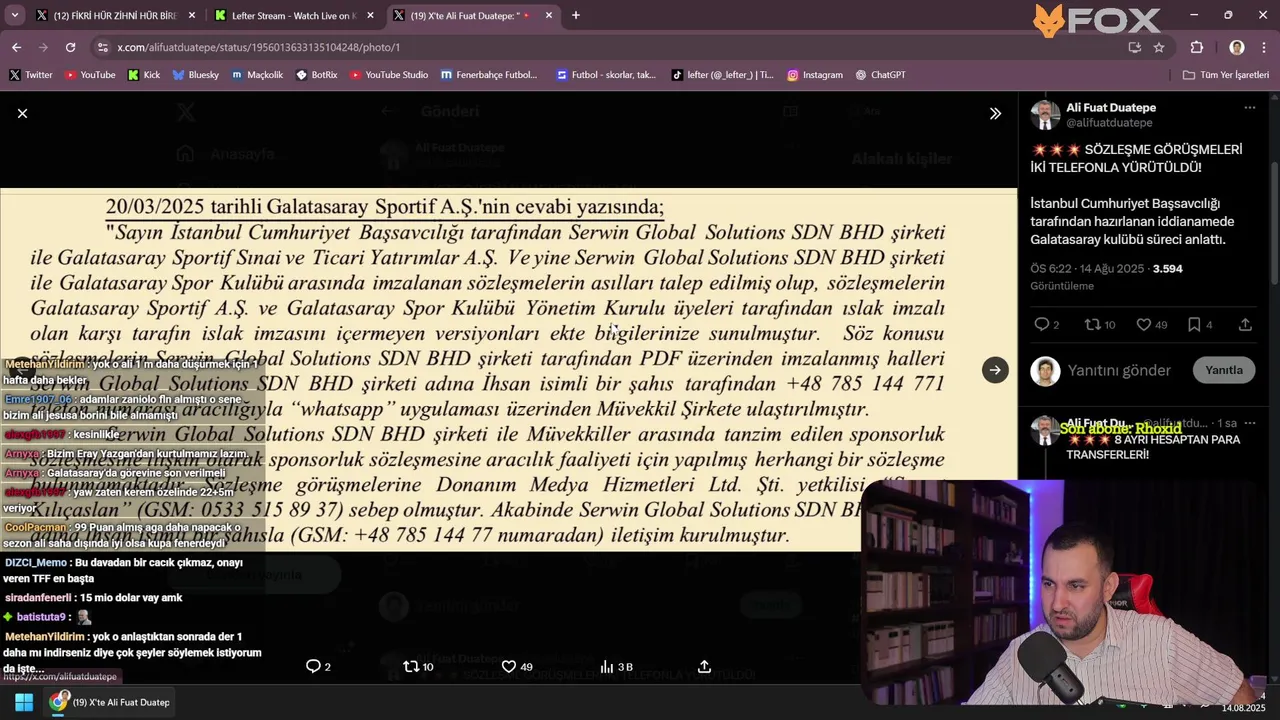The height and width of the screenshot is (720, 1280).
Task: Open the ChatGPT bookmark
Action: coord(880,75)
